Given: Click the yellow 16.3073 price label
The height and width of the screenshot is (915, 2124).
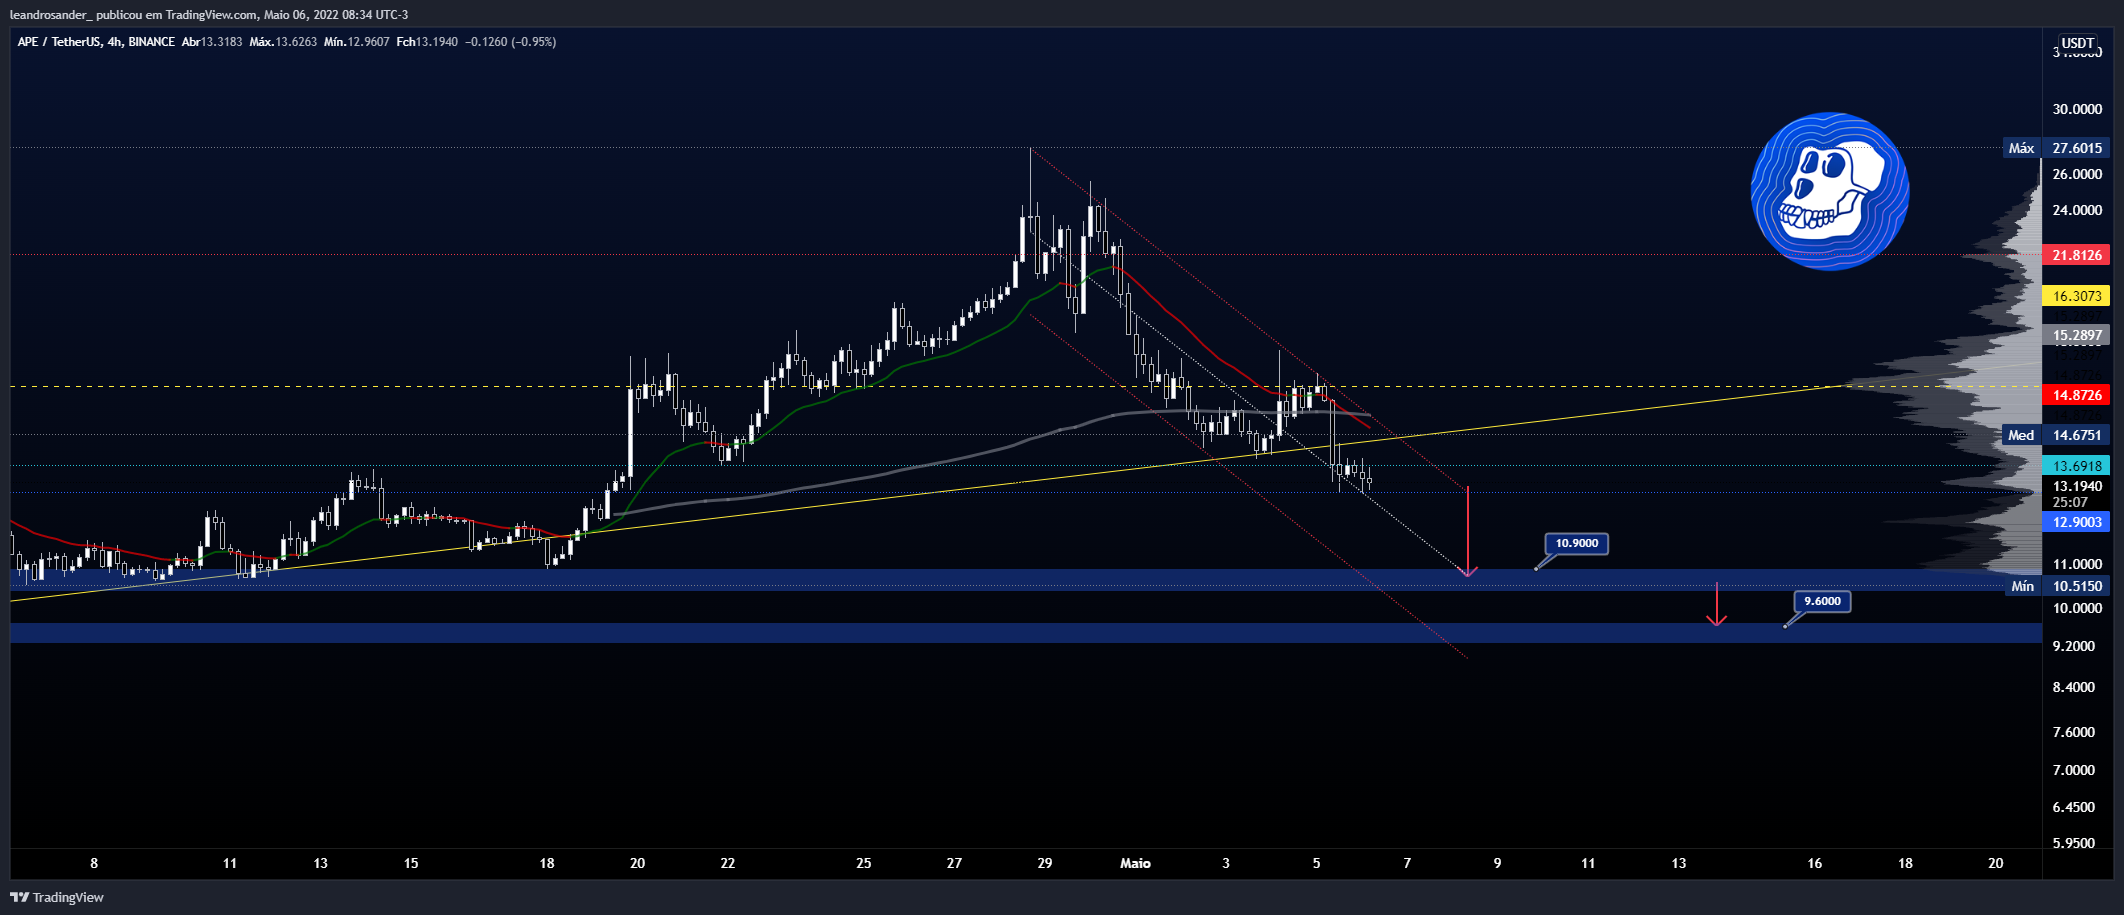Looking at the screenshot, I should coord(2077,296).
